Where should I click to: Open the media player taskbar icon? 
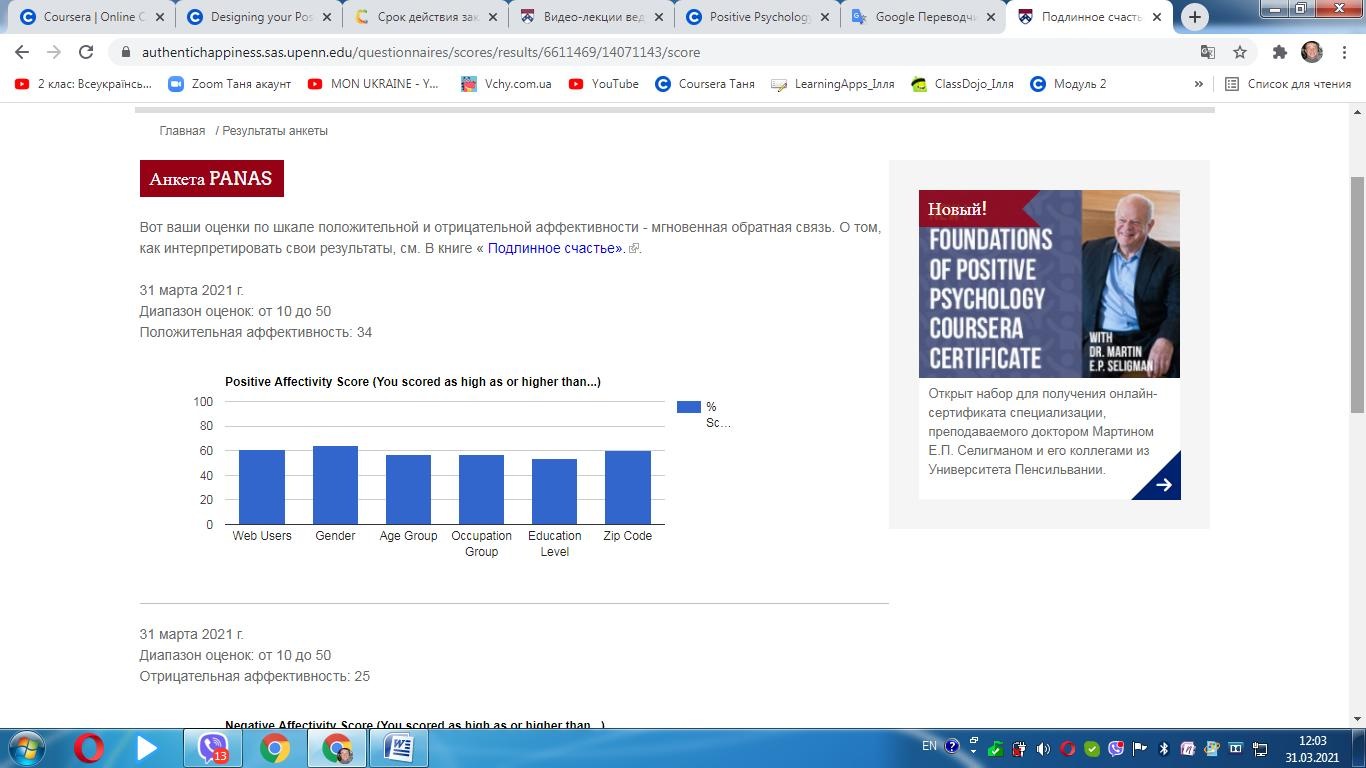[147, 748]
